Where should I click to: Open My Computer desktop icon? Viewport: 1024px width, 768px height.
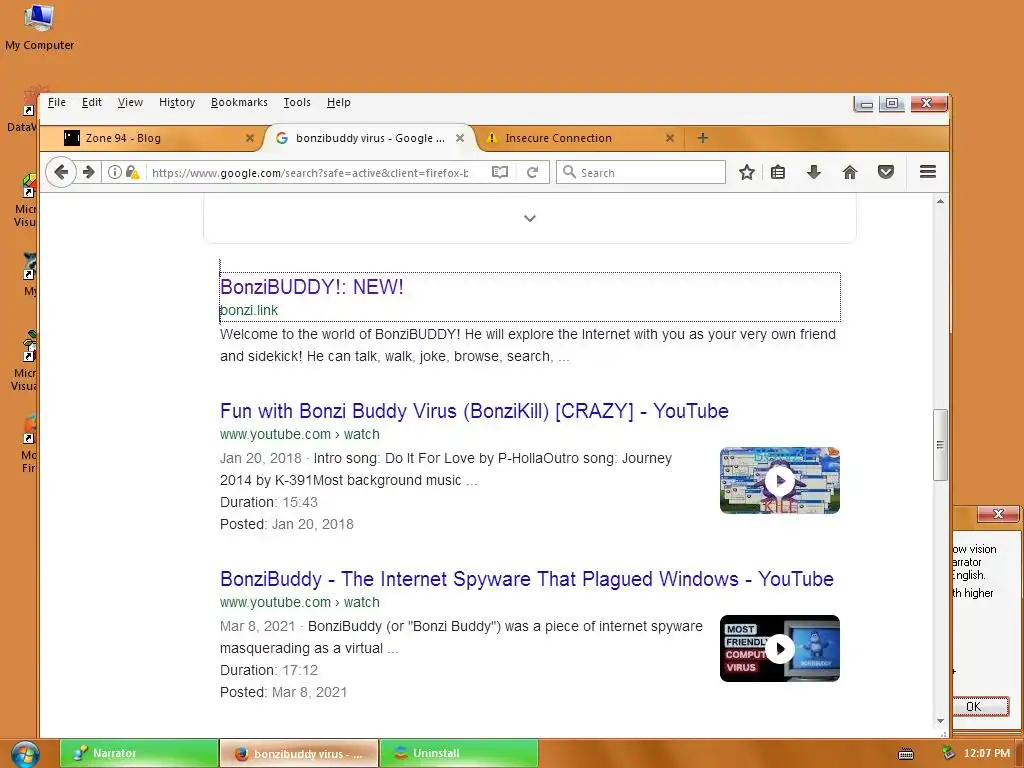tap(39, 27)
